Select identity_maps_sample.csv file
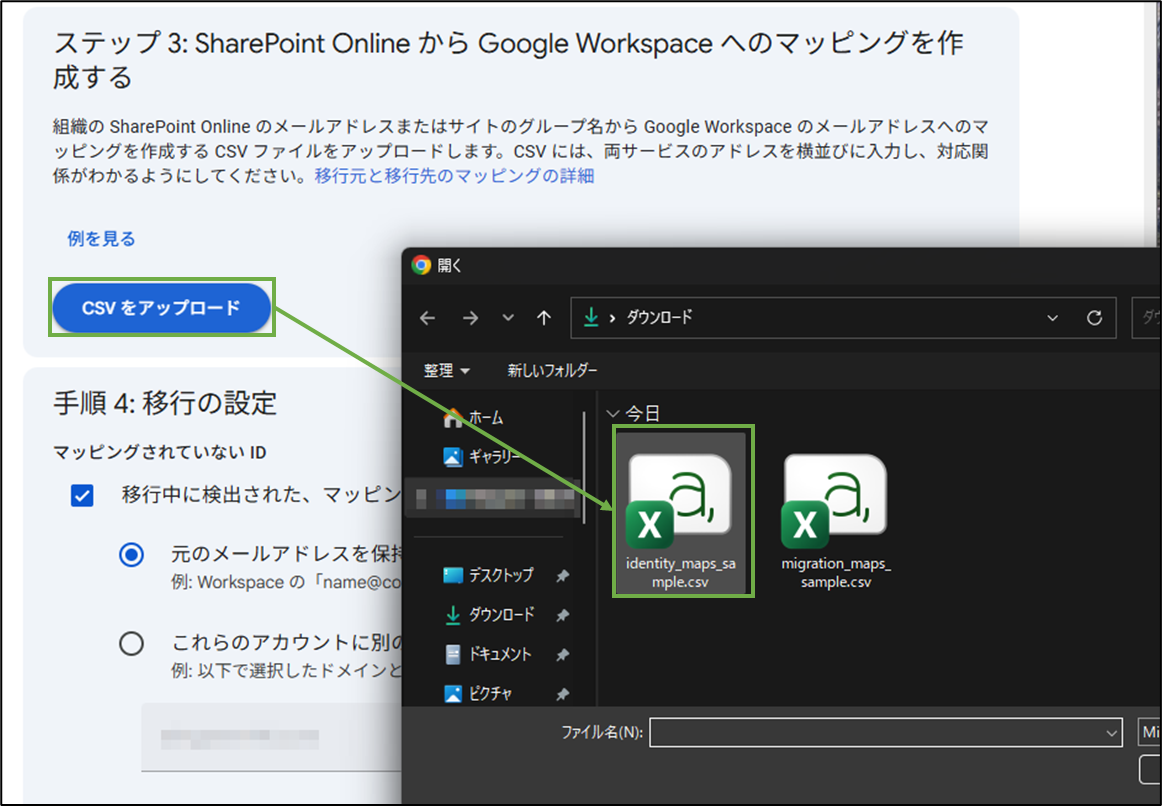 tap(681, 511)
